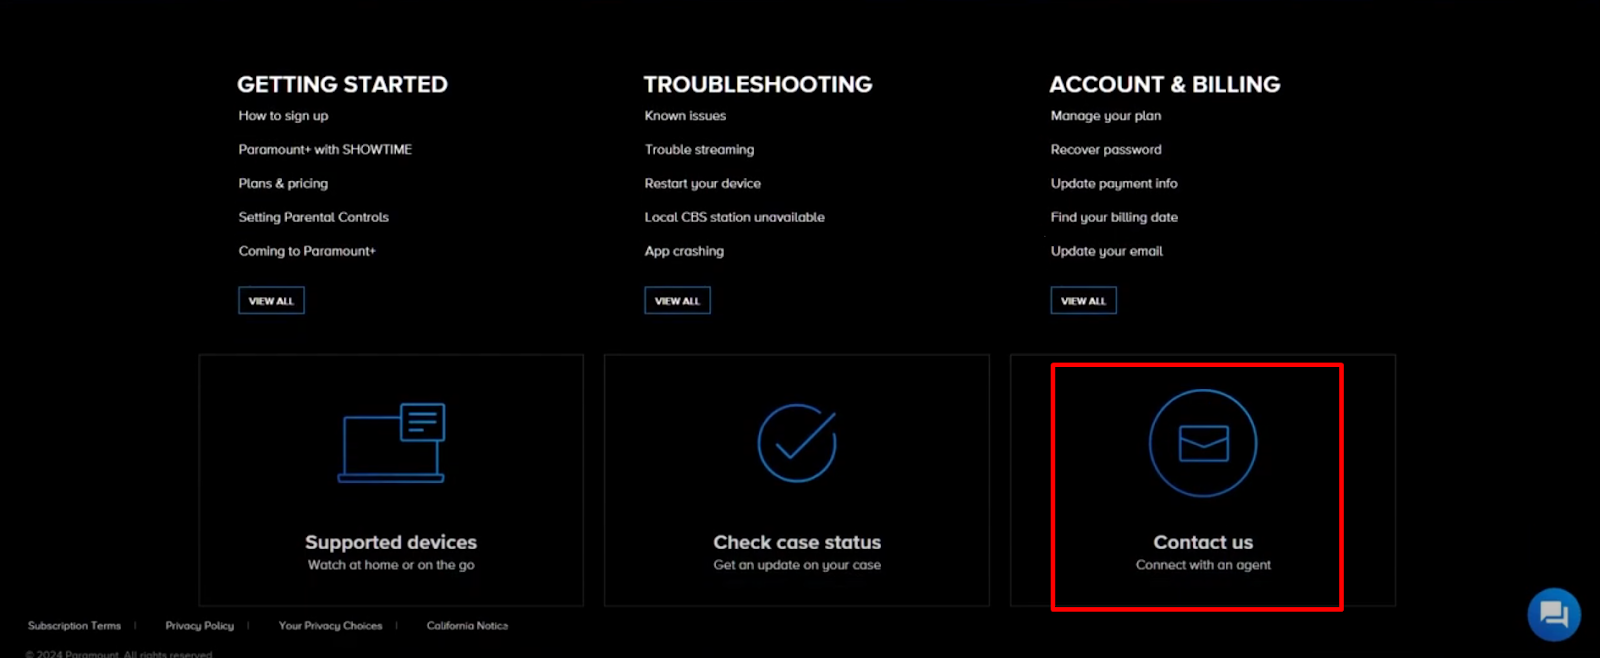1600x658 pixels.
Task: Go to Plans & pricing
Action: click(x=283, y=184)
